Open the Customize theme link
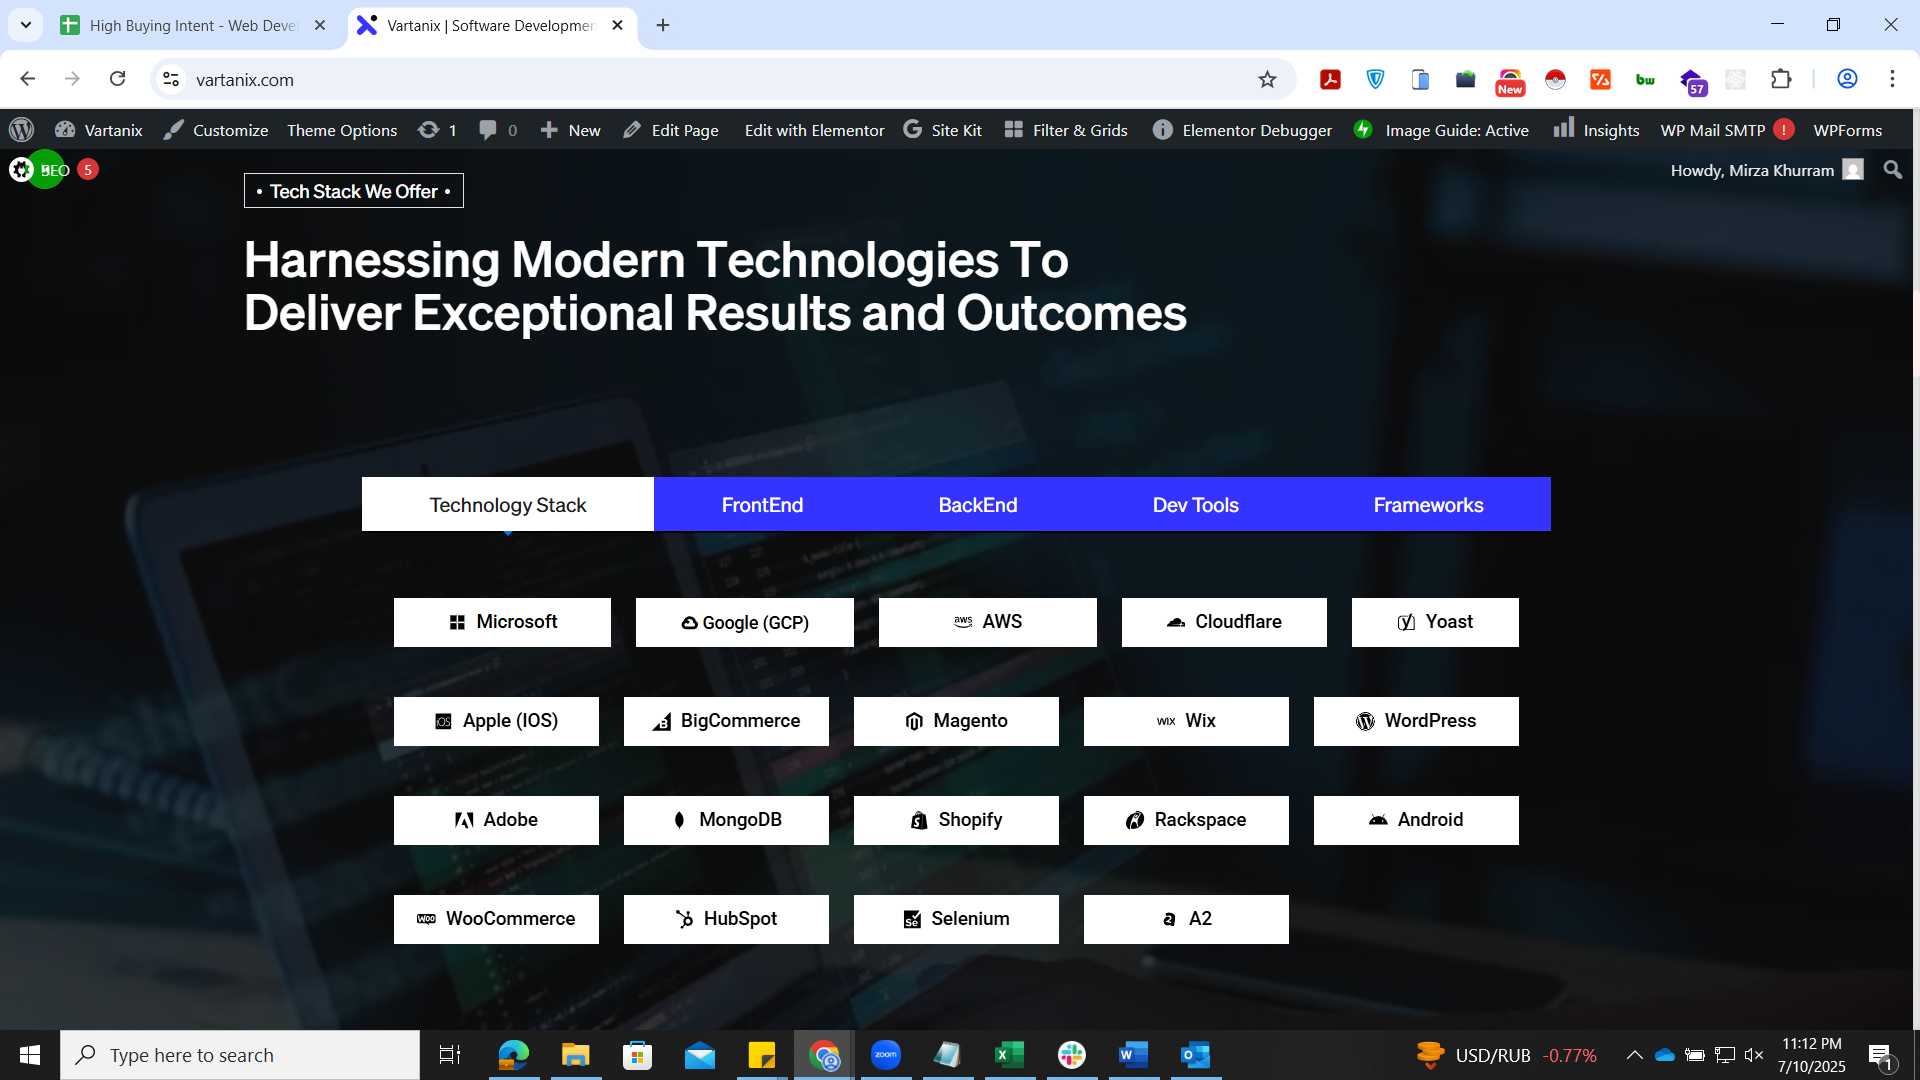 point(216,130)
